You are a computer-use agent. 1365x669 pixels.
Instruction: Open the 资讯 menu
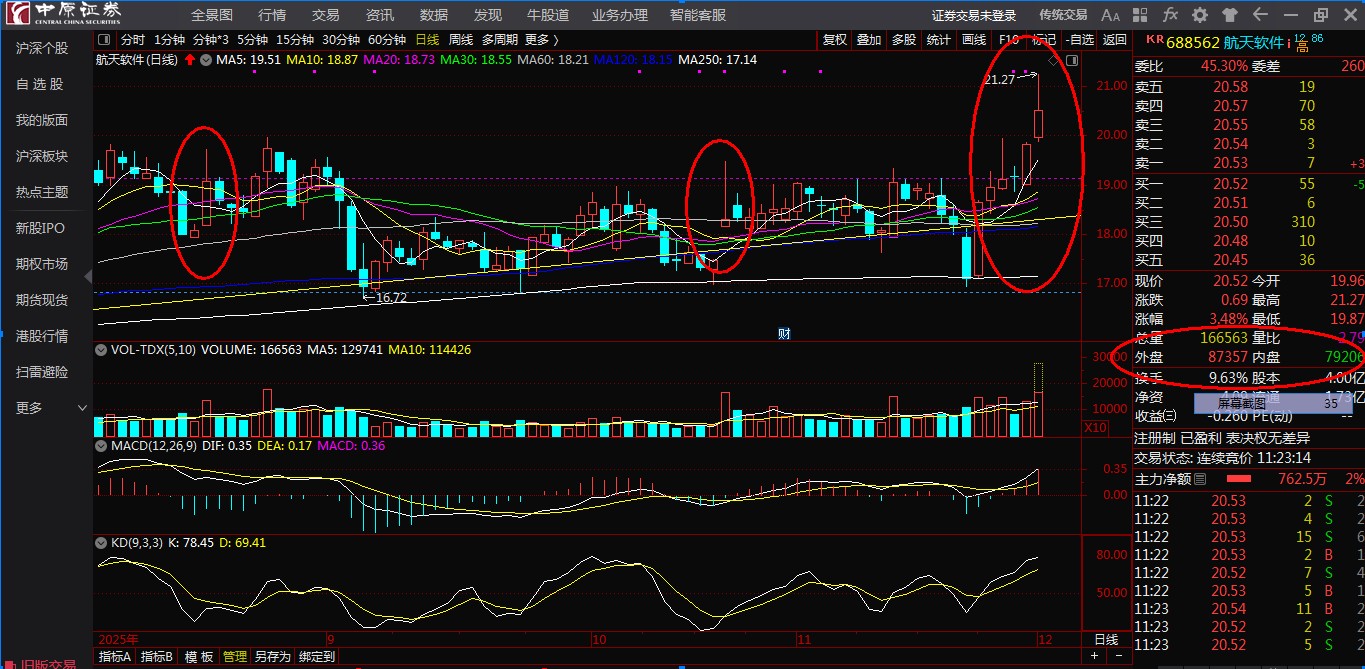380,15
